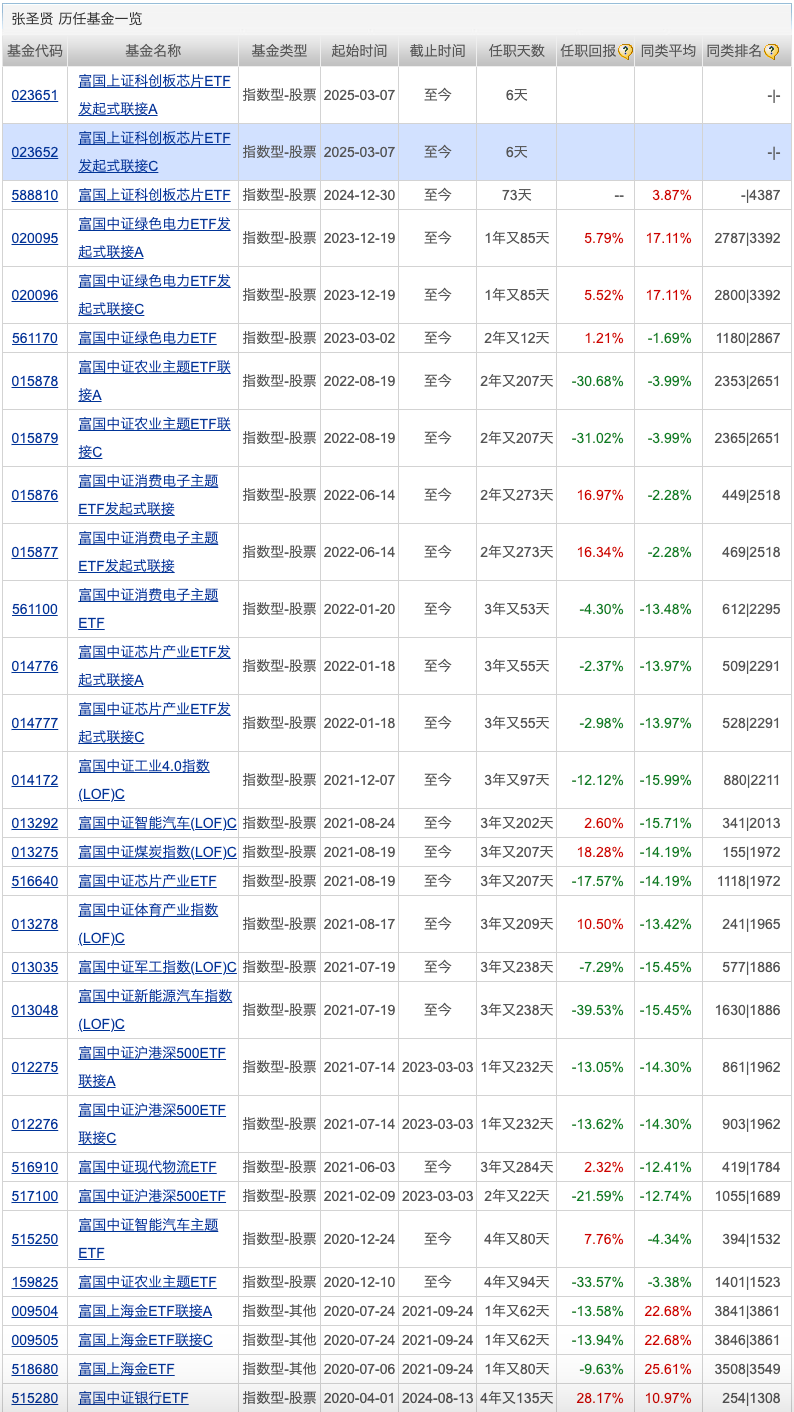This screenshot has width=794, height=1412.
Task: Open fund code 015879 link
Action: 35,438
